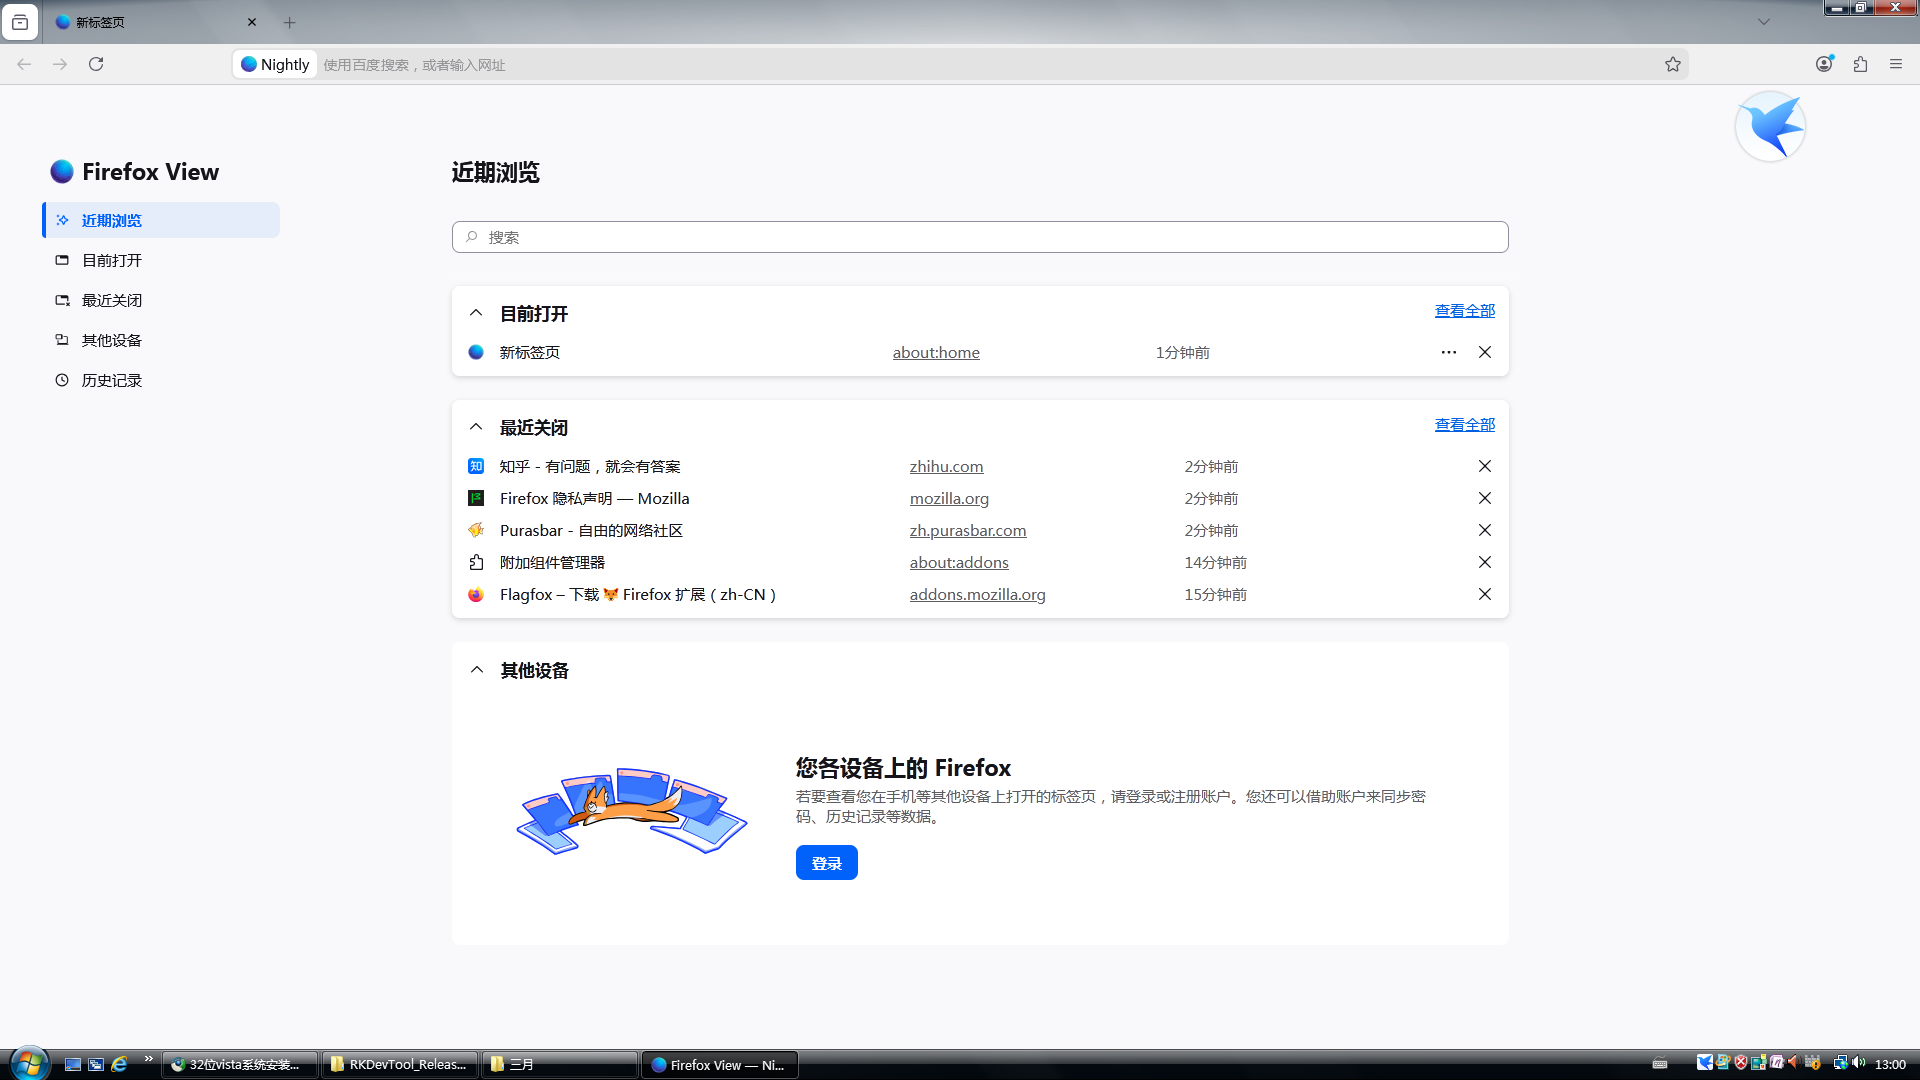Open new tab with plus button
The width and height of the screenshot is (1920, 1080).
[x=290, y=22]
